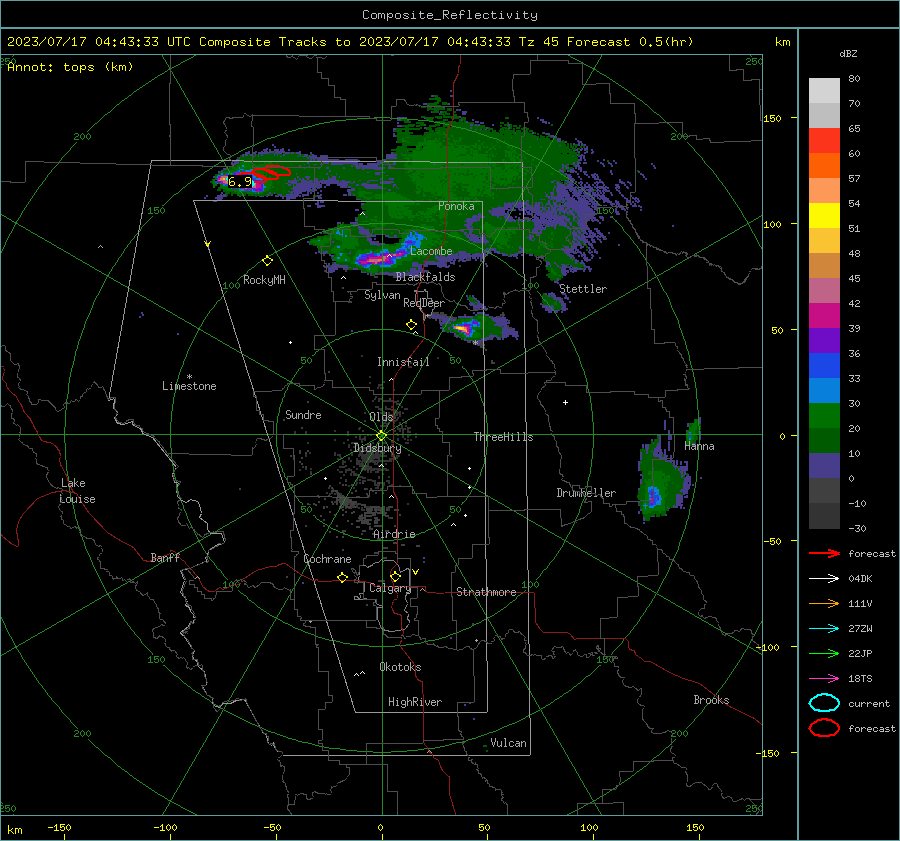This screenshot has height=841, width=900.
Task: Click the Airdrie city label
Action: tap(394, 534)
